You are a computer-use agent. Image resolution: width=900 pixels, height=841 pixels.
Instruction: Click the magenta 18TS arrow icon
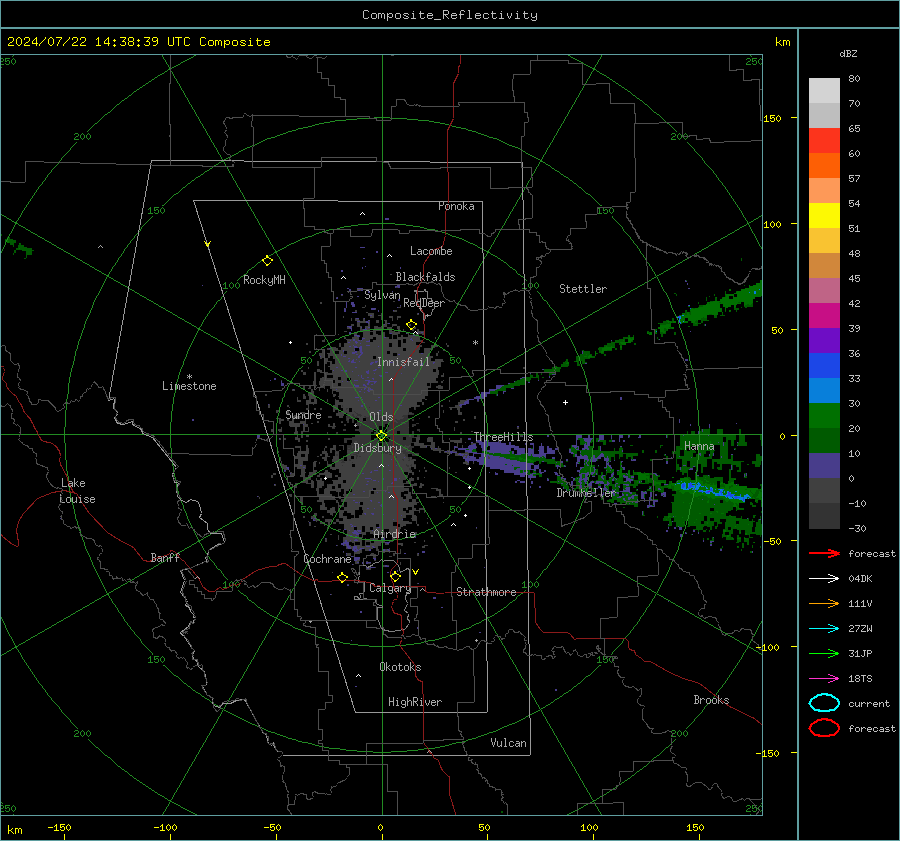[824, 679]
